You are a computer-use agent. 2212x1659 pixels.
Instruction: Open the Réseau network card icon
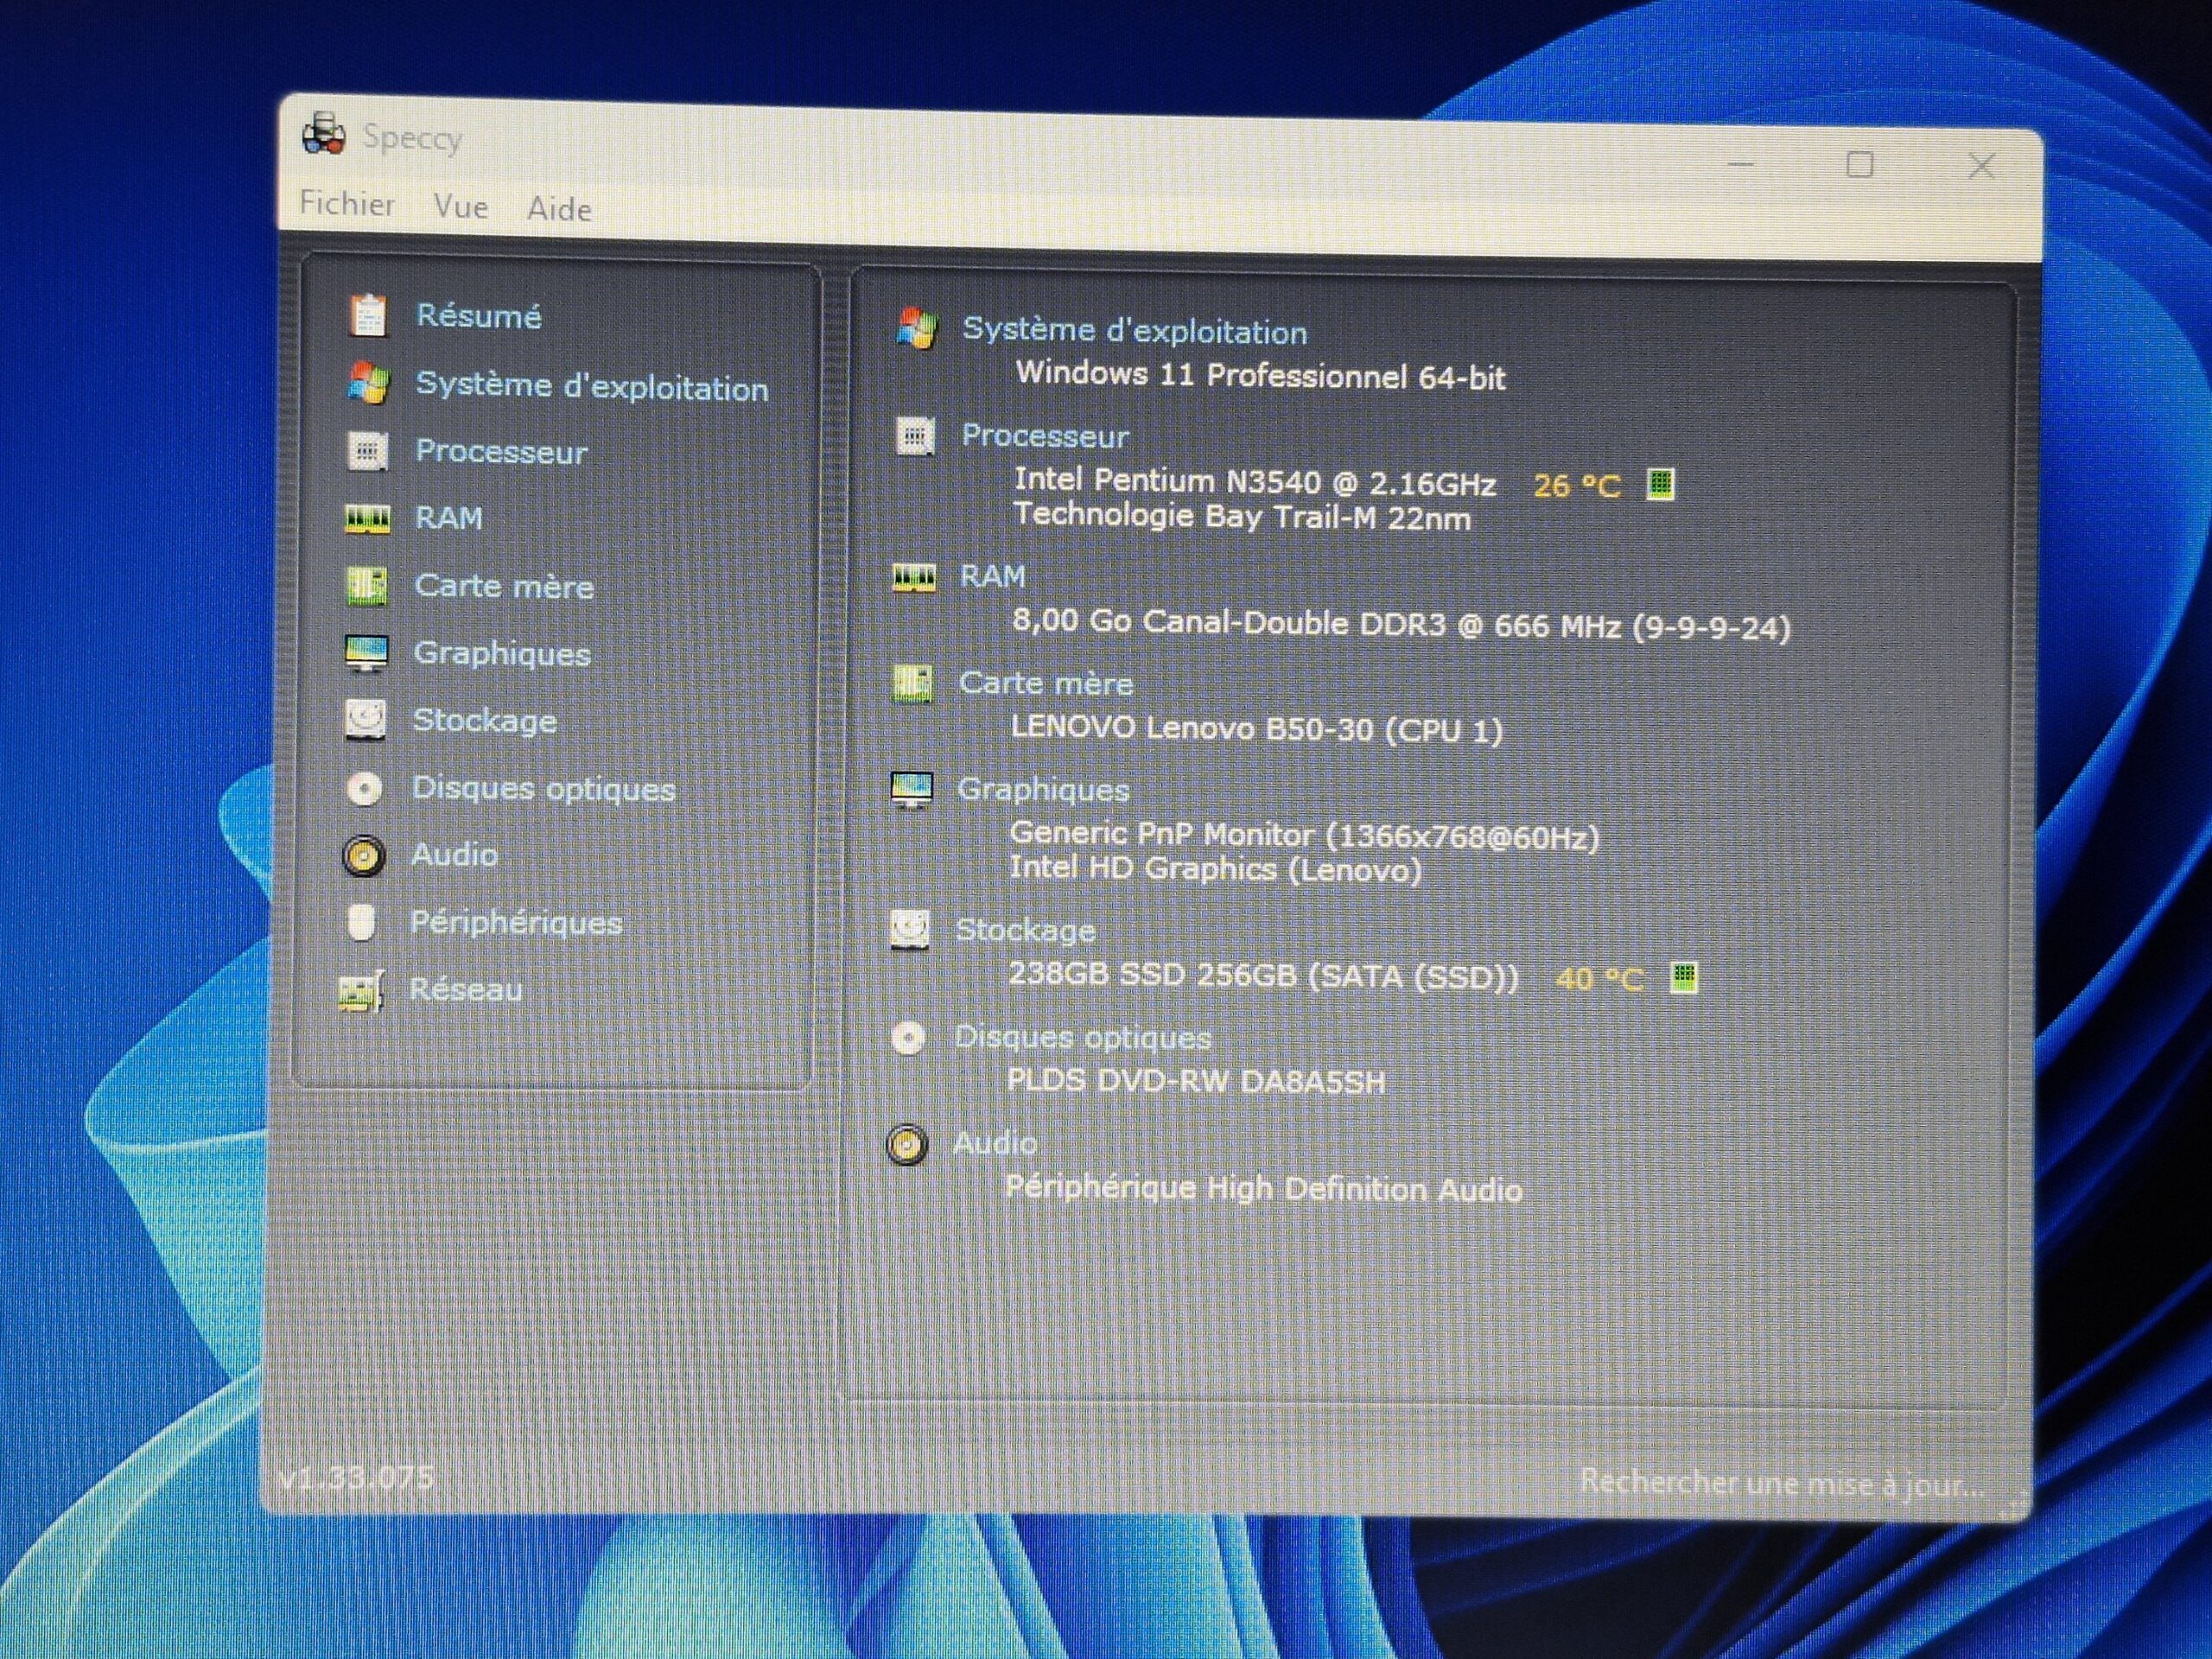361,991
